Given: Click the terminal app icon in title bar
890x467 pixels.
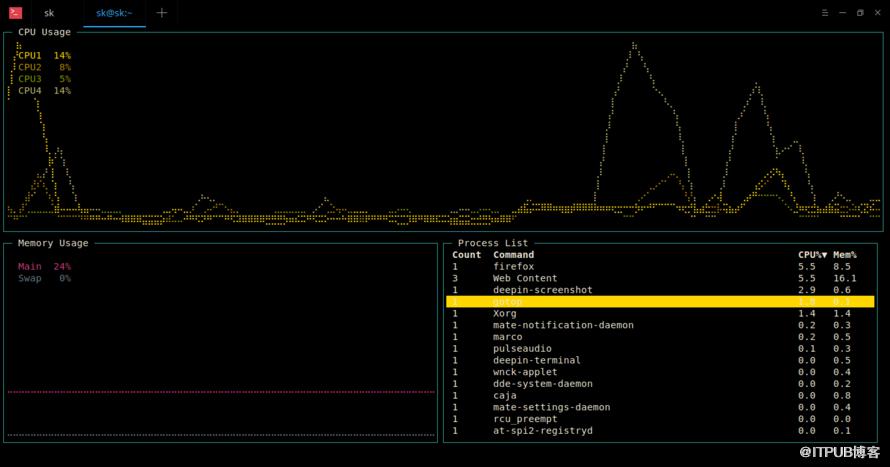Looking at the screenshot, I should tap(15, 12).
